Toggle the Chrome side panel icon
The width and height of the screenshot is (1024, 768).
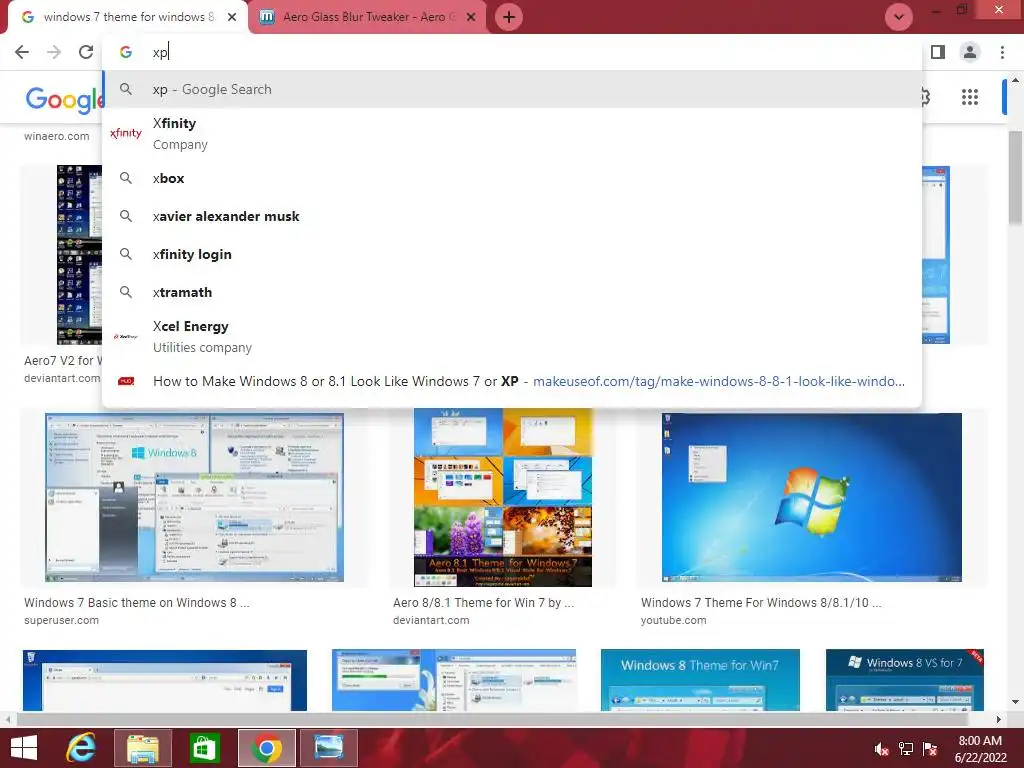coord(938,52)
